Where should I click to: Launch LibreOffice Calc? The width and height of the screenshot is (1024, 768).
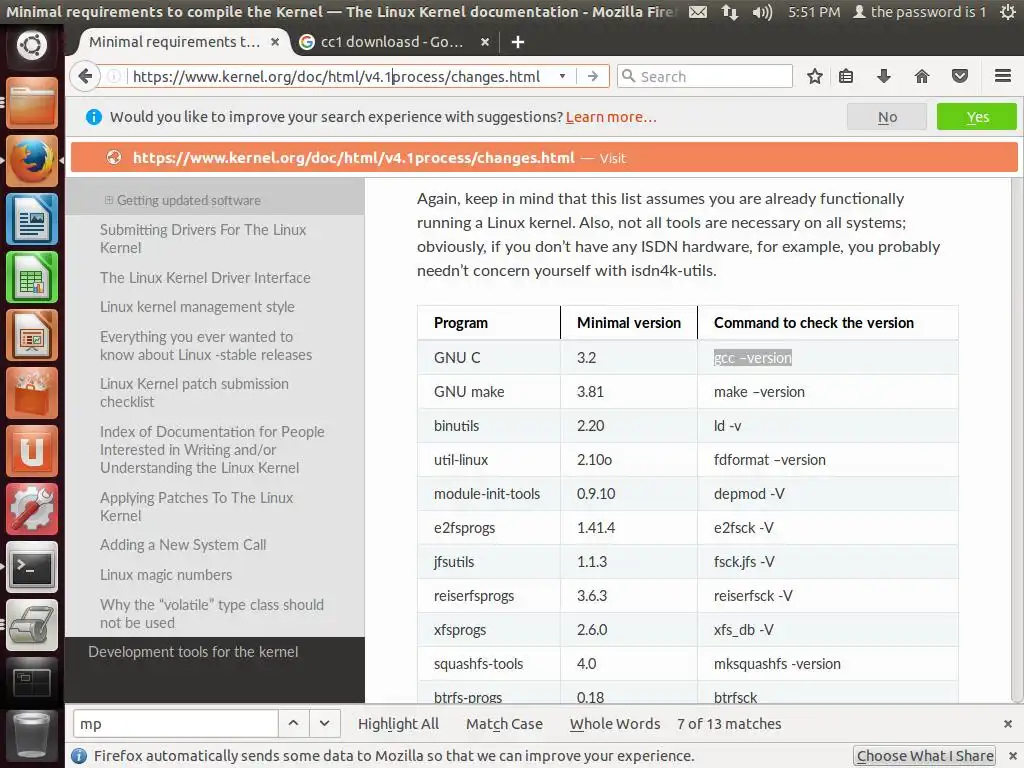(x=31, y=277)
